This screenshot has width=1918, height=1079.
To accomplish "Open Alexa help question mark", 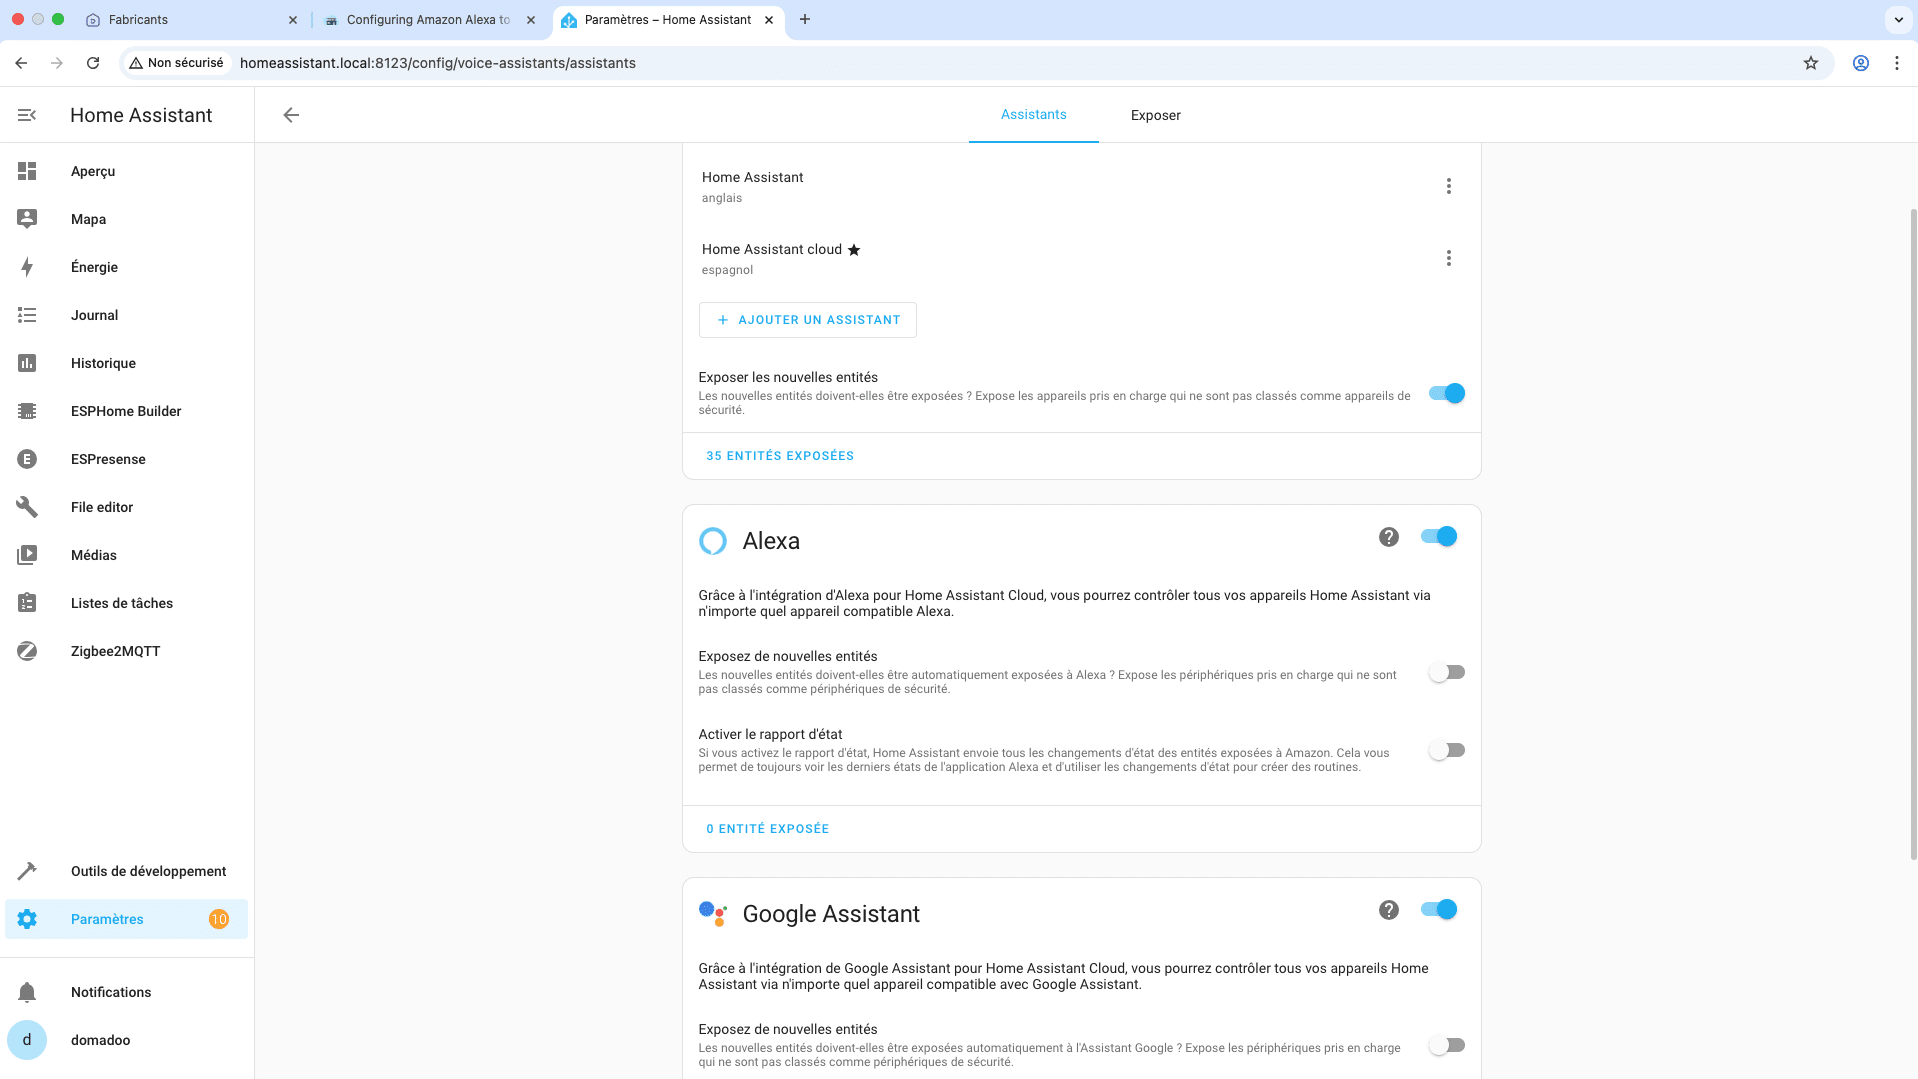I will pos(1388,537).
